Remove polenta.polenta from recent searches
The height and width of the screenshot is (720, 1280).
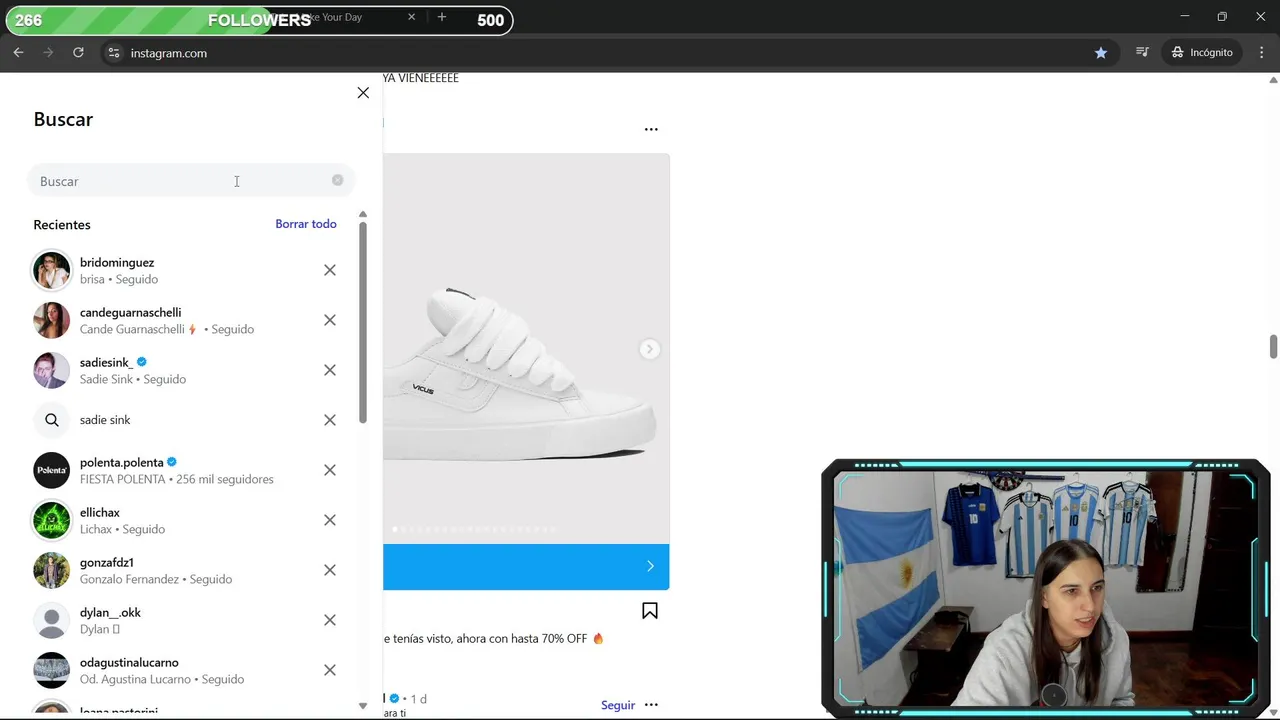(x=330, y=470)
